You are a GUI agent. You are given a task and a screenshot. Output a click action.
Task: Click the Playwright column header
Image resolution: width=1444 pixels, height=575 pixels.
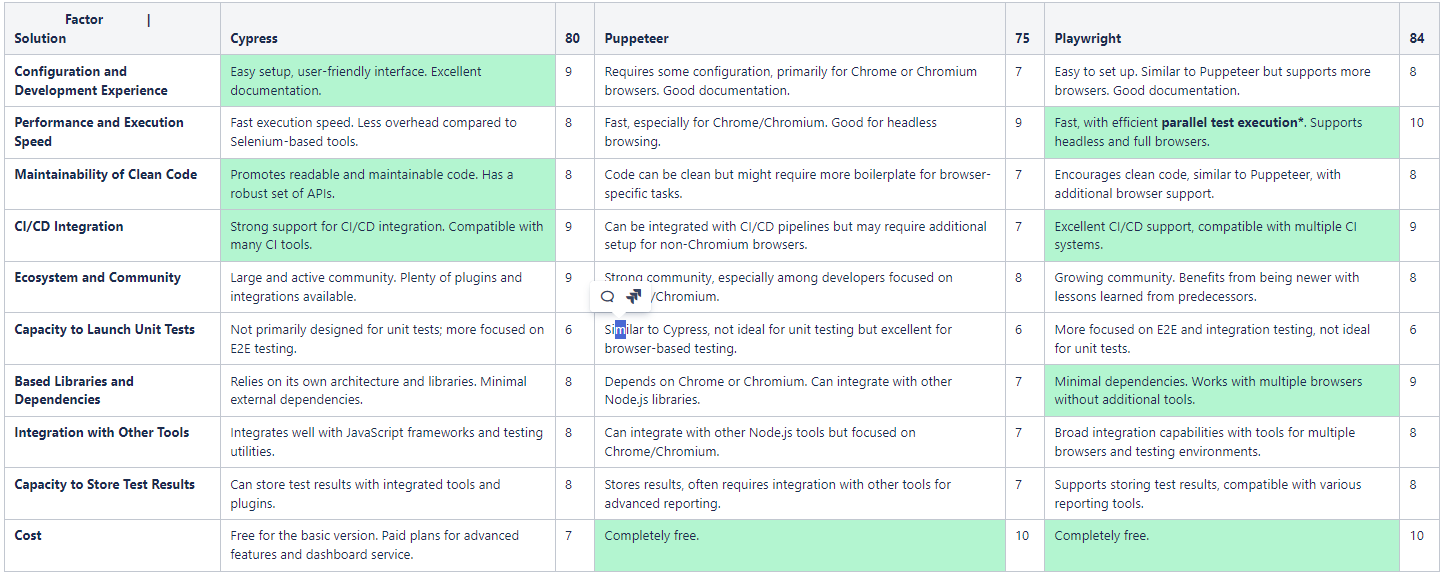coord(1087,39)
